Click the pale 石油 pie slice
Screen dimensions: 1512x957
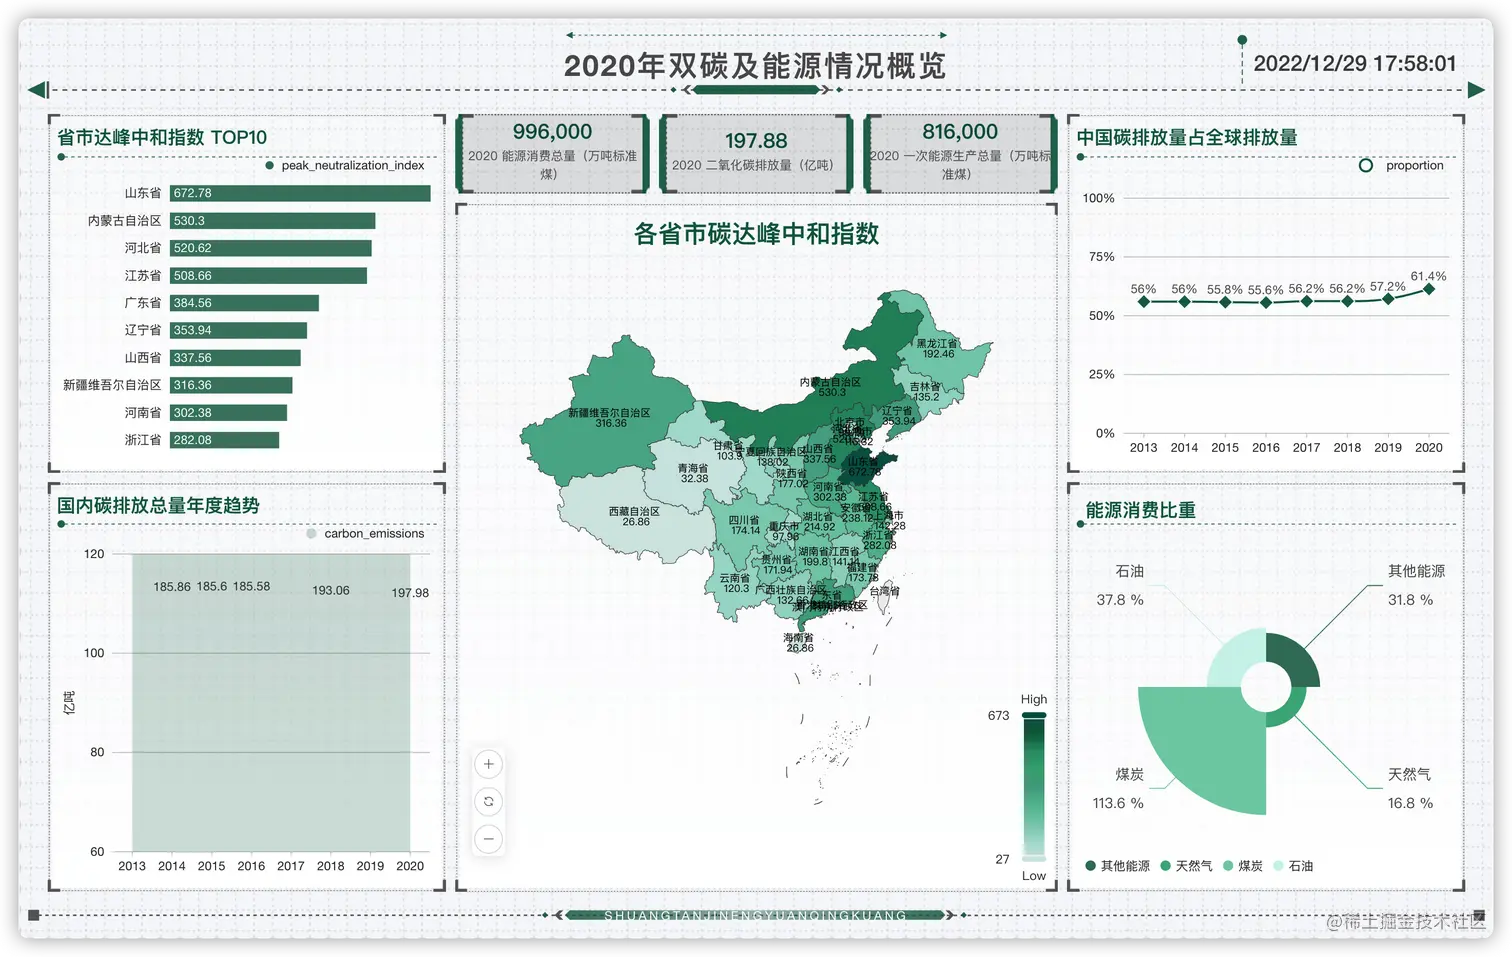click(1236, 658)
